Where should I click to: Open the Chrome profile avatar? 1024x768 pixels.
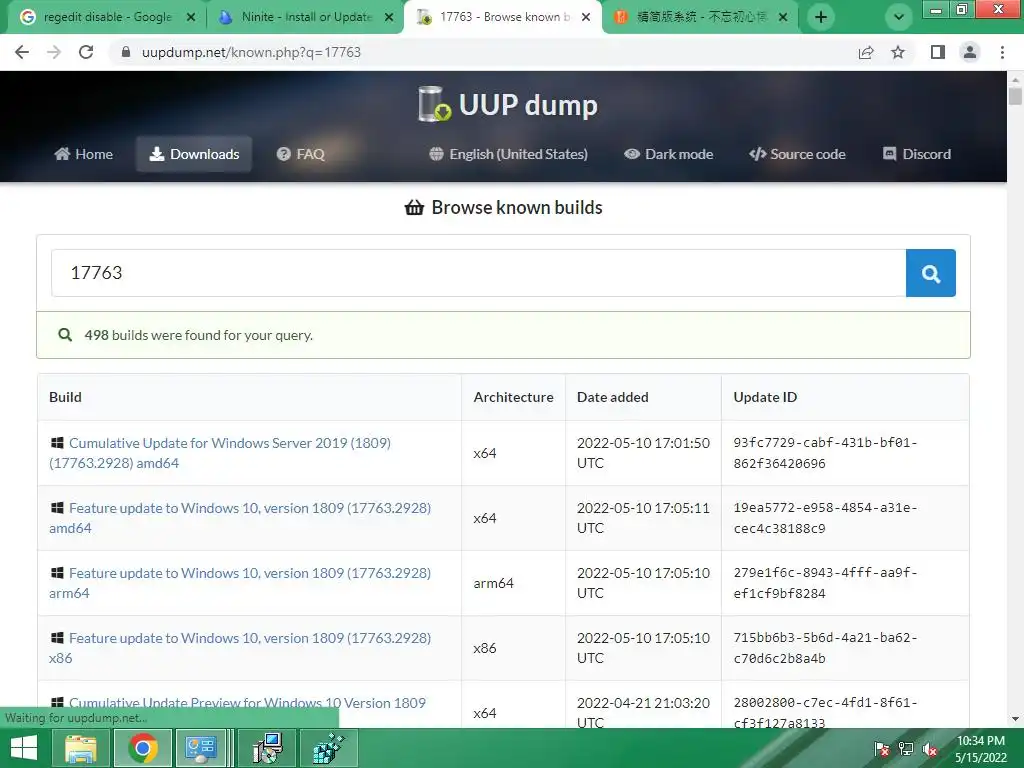click(970, 52)
